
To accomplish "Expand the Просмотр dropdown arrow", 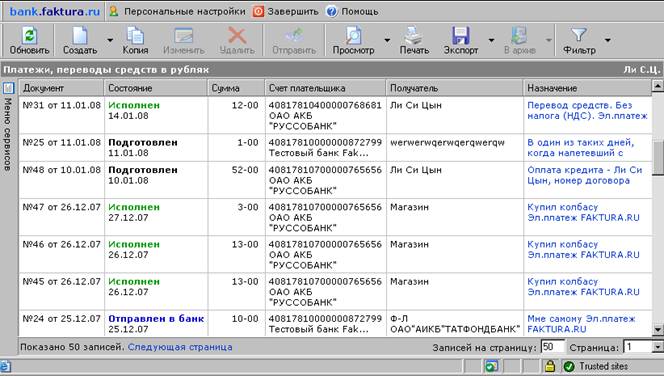I will (x=387, y=40).
